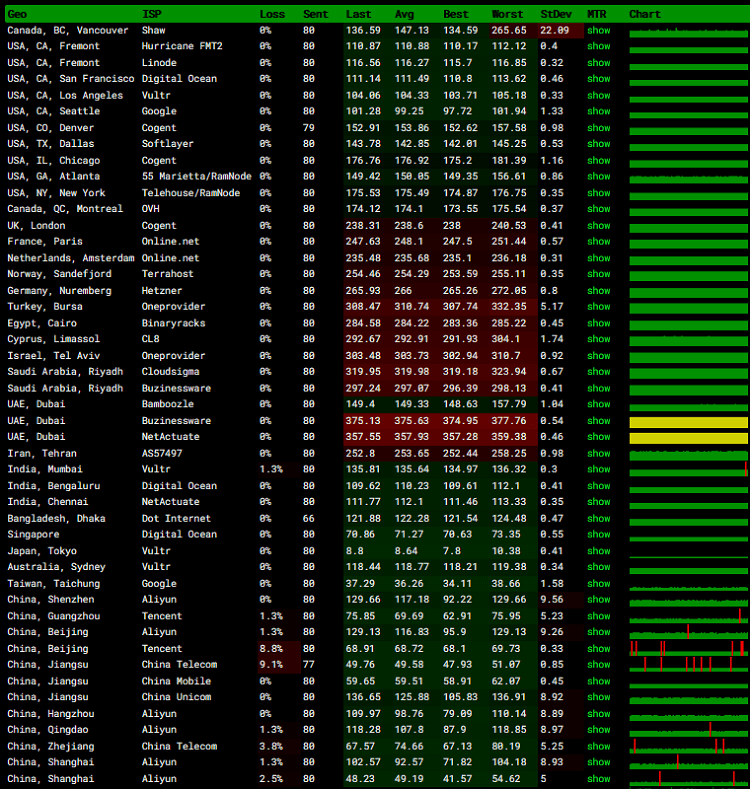Screen dimensions: 750x789
Task: Click the Best column header
Action: pos(456,14)
